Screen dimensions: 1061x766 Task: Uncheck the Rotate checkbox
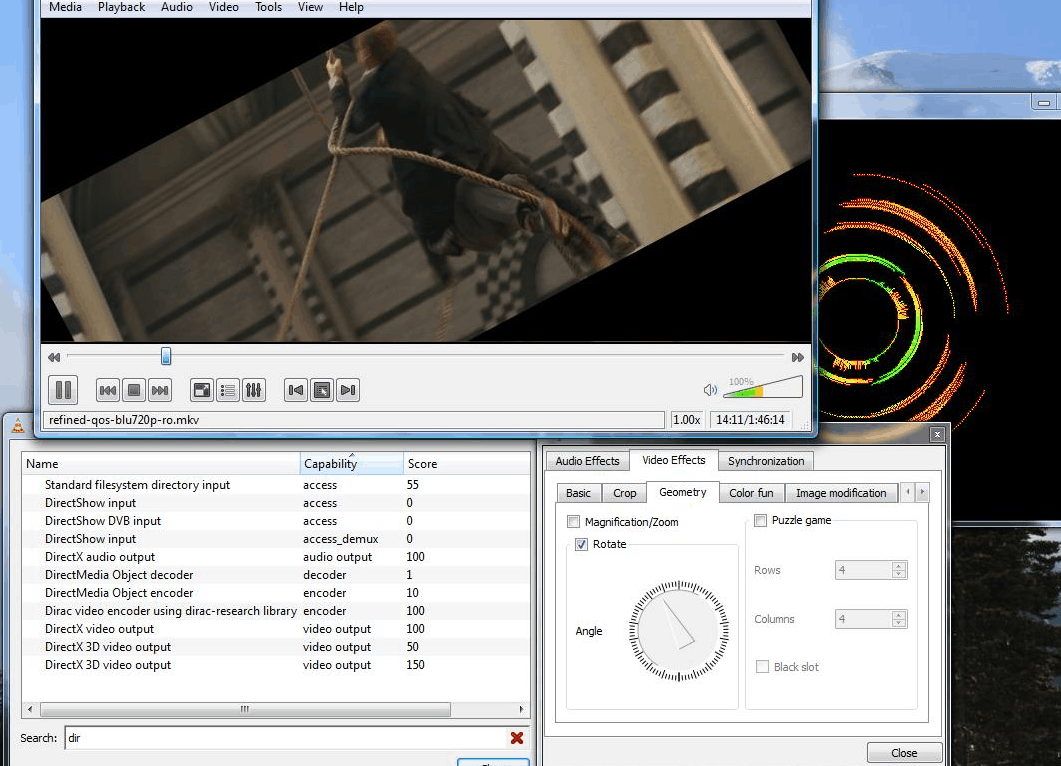(x=581, y=544)
